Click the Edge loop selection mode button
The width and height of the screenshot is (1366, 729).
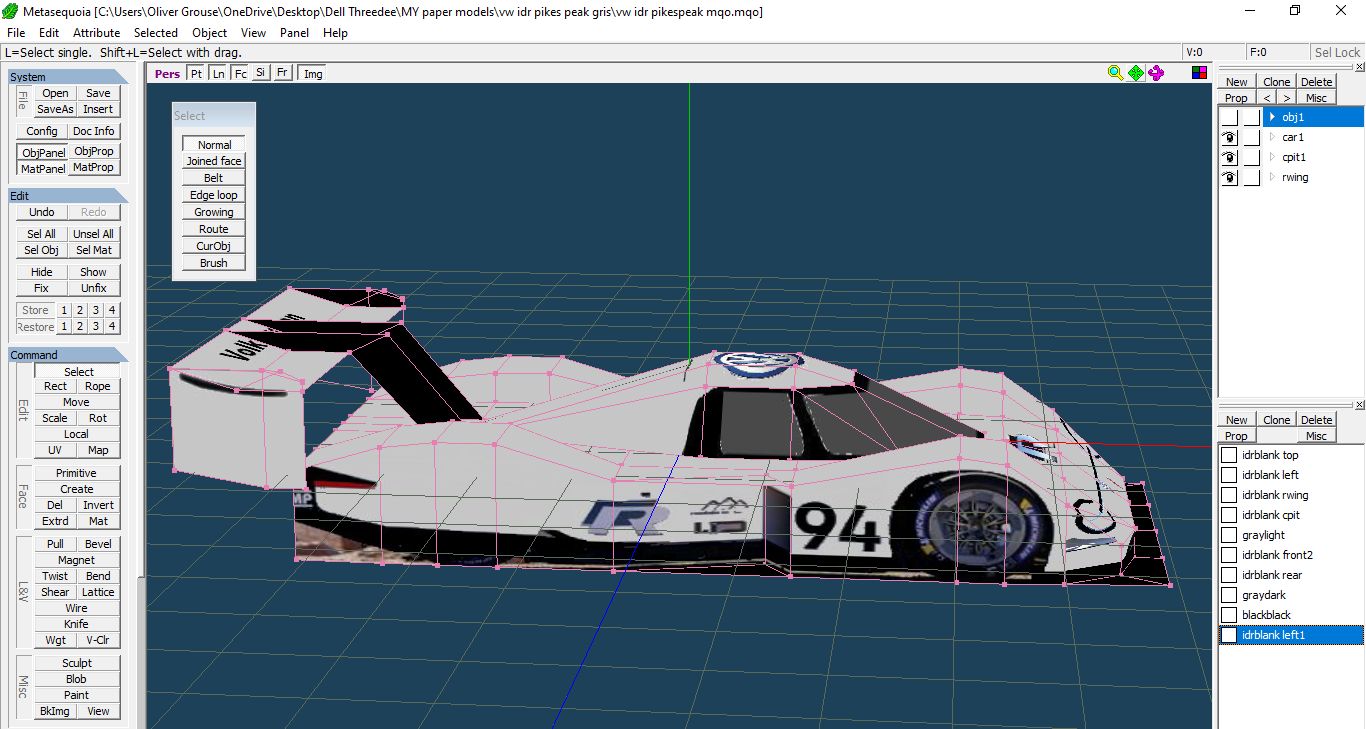tap(214, 195)
